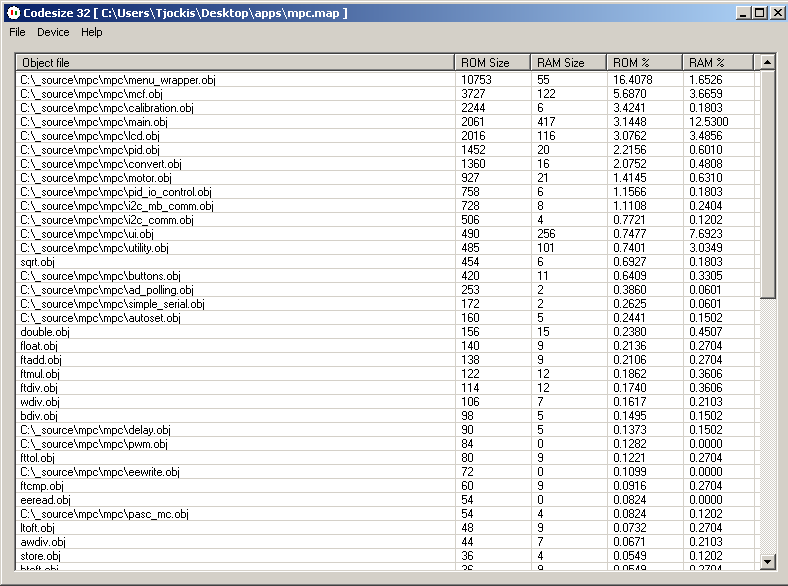The width and height of the screenshot is (788, 586).
Task: Open the File menu
Action: (x=17, y=32)
